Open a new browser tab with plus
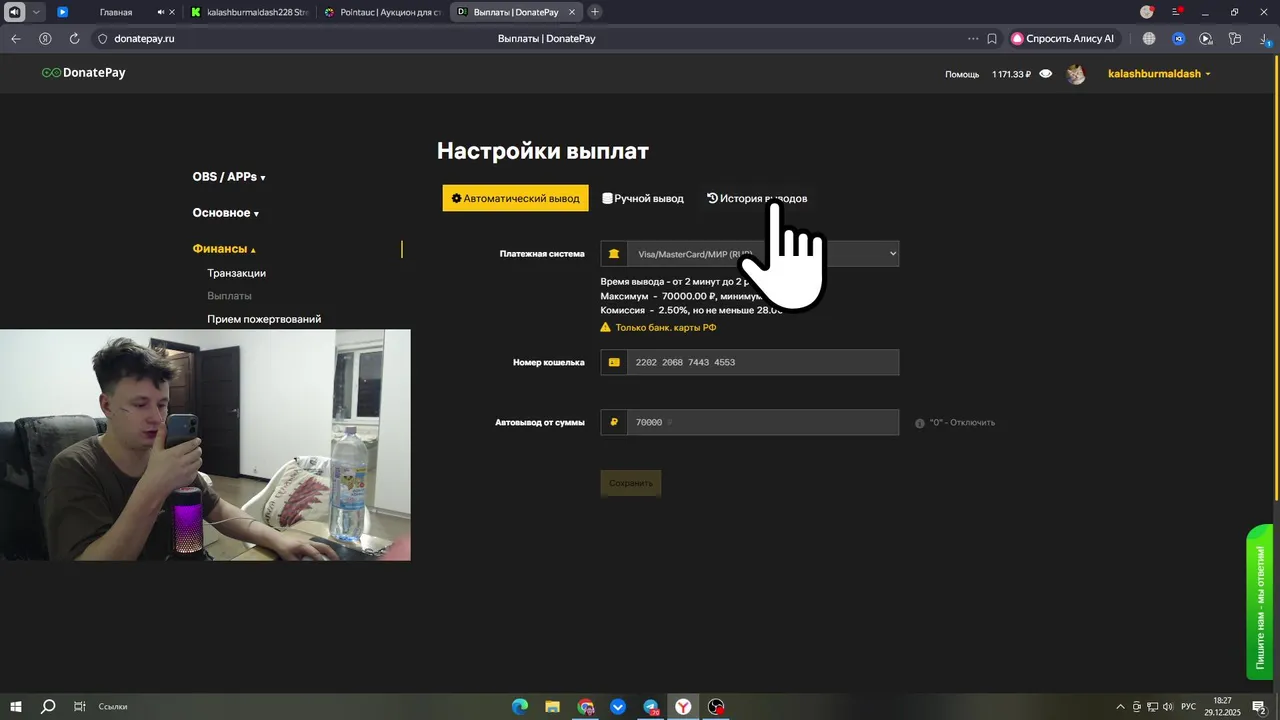1280x720 pixels. (595, 12)
